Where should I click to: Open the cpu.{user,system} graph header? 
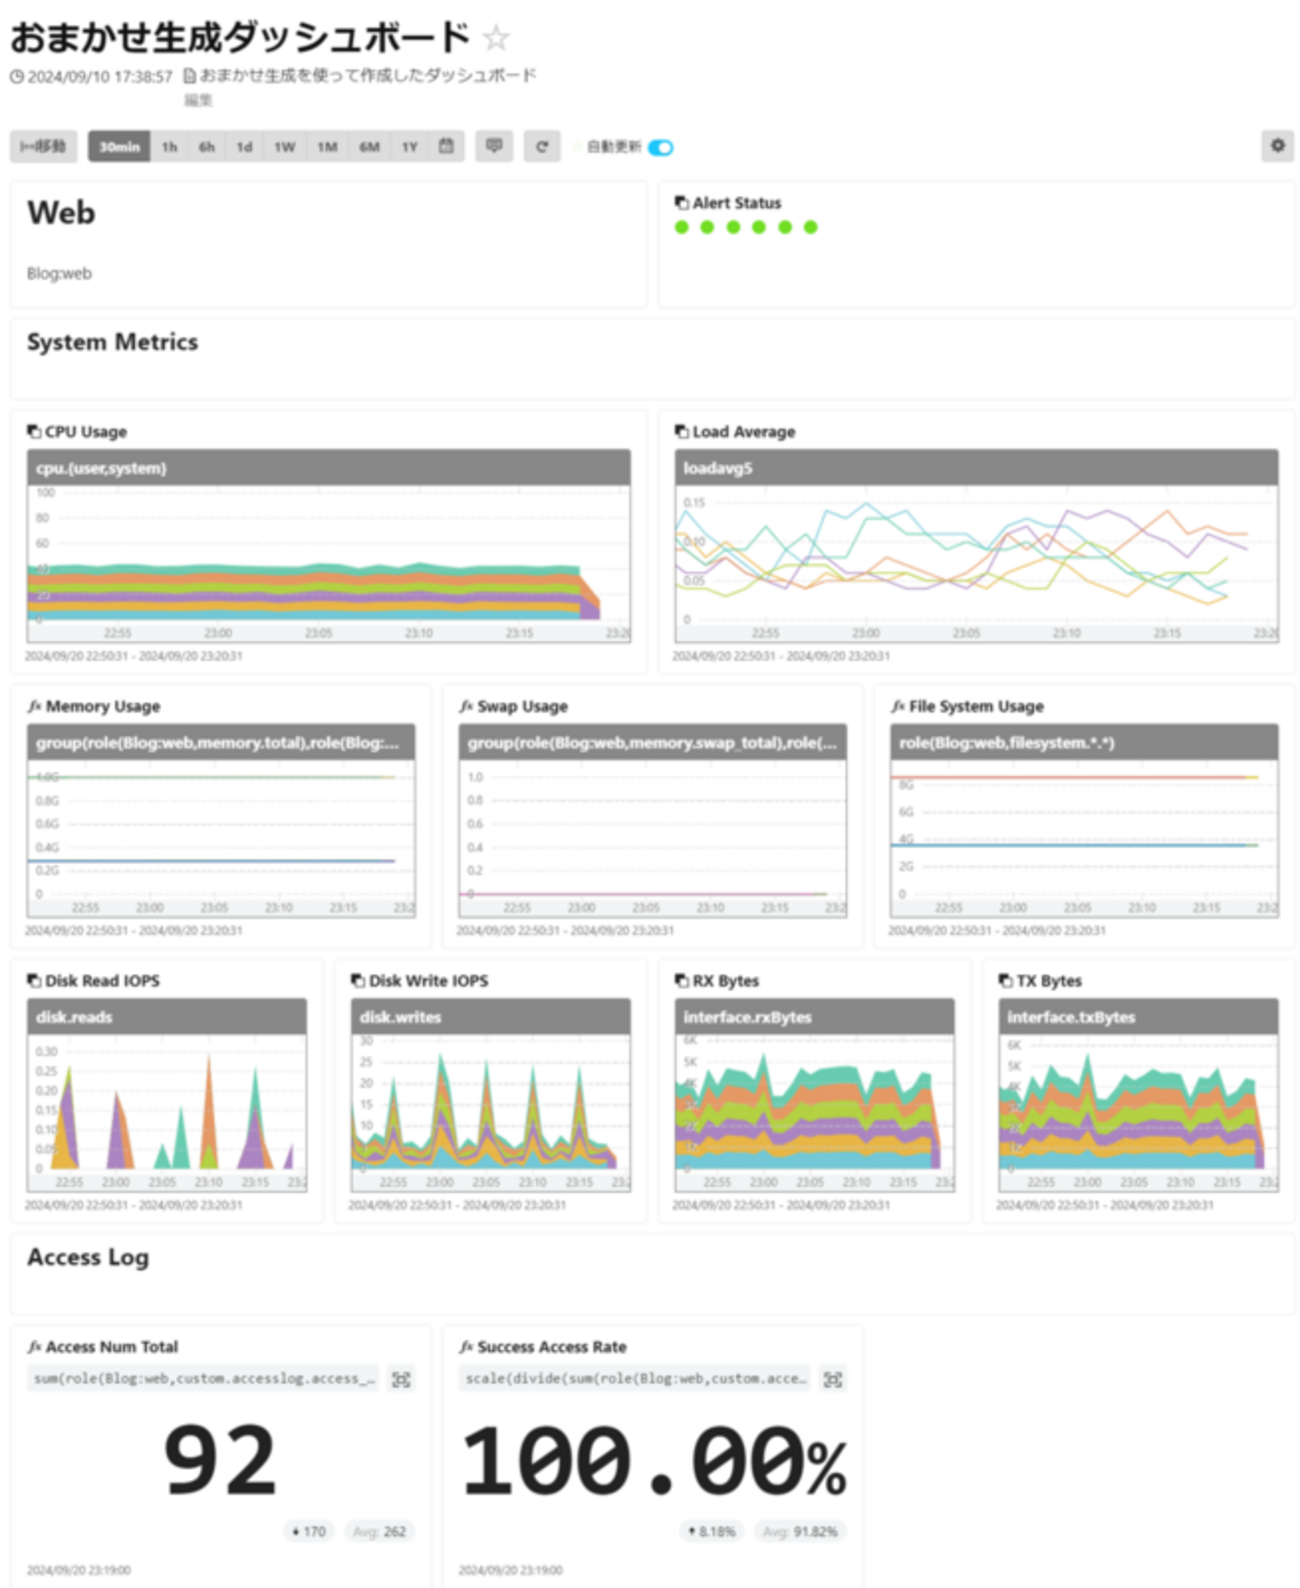tap(329, 468)
